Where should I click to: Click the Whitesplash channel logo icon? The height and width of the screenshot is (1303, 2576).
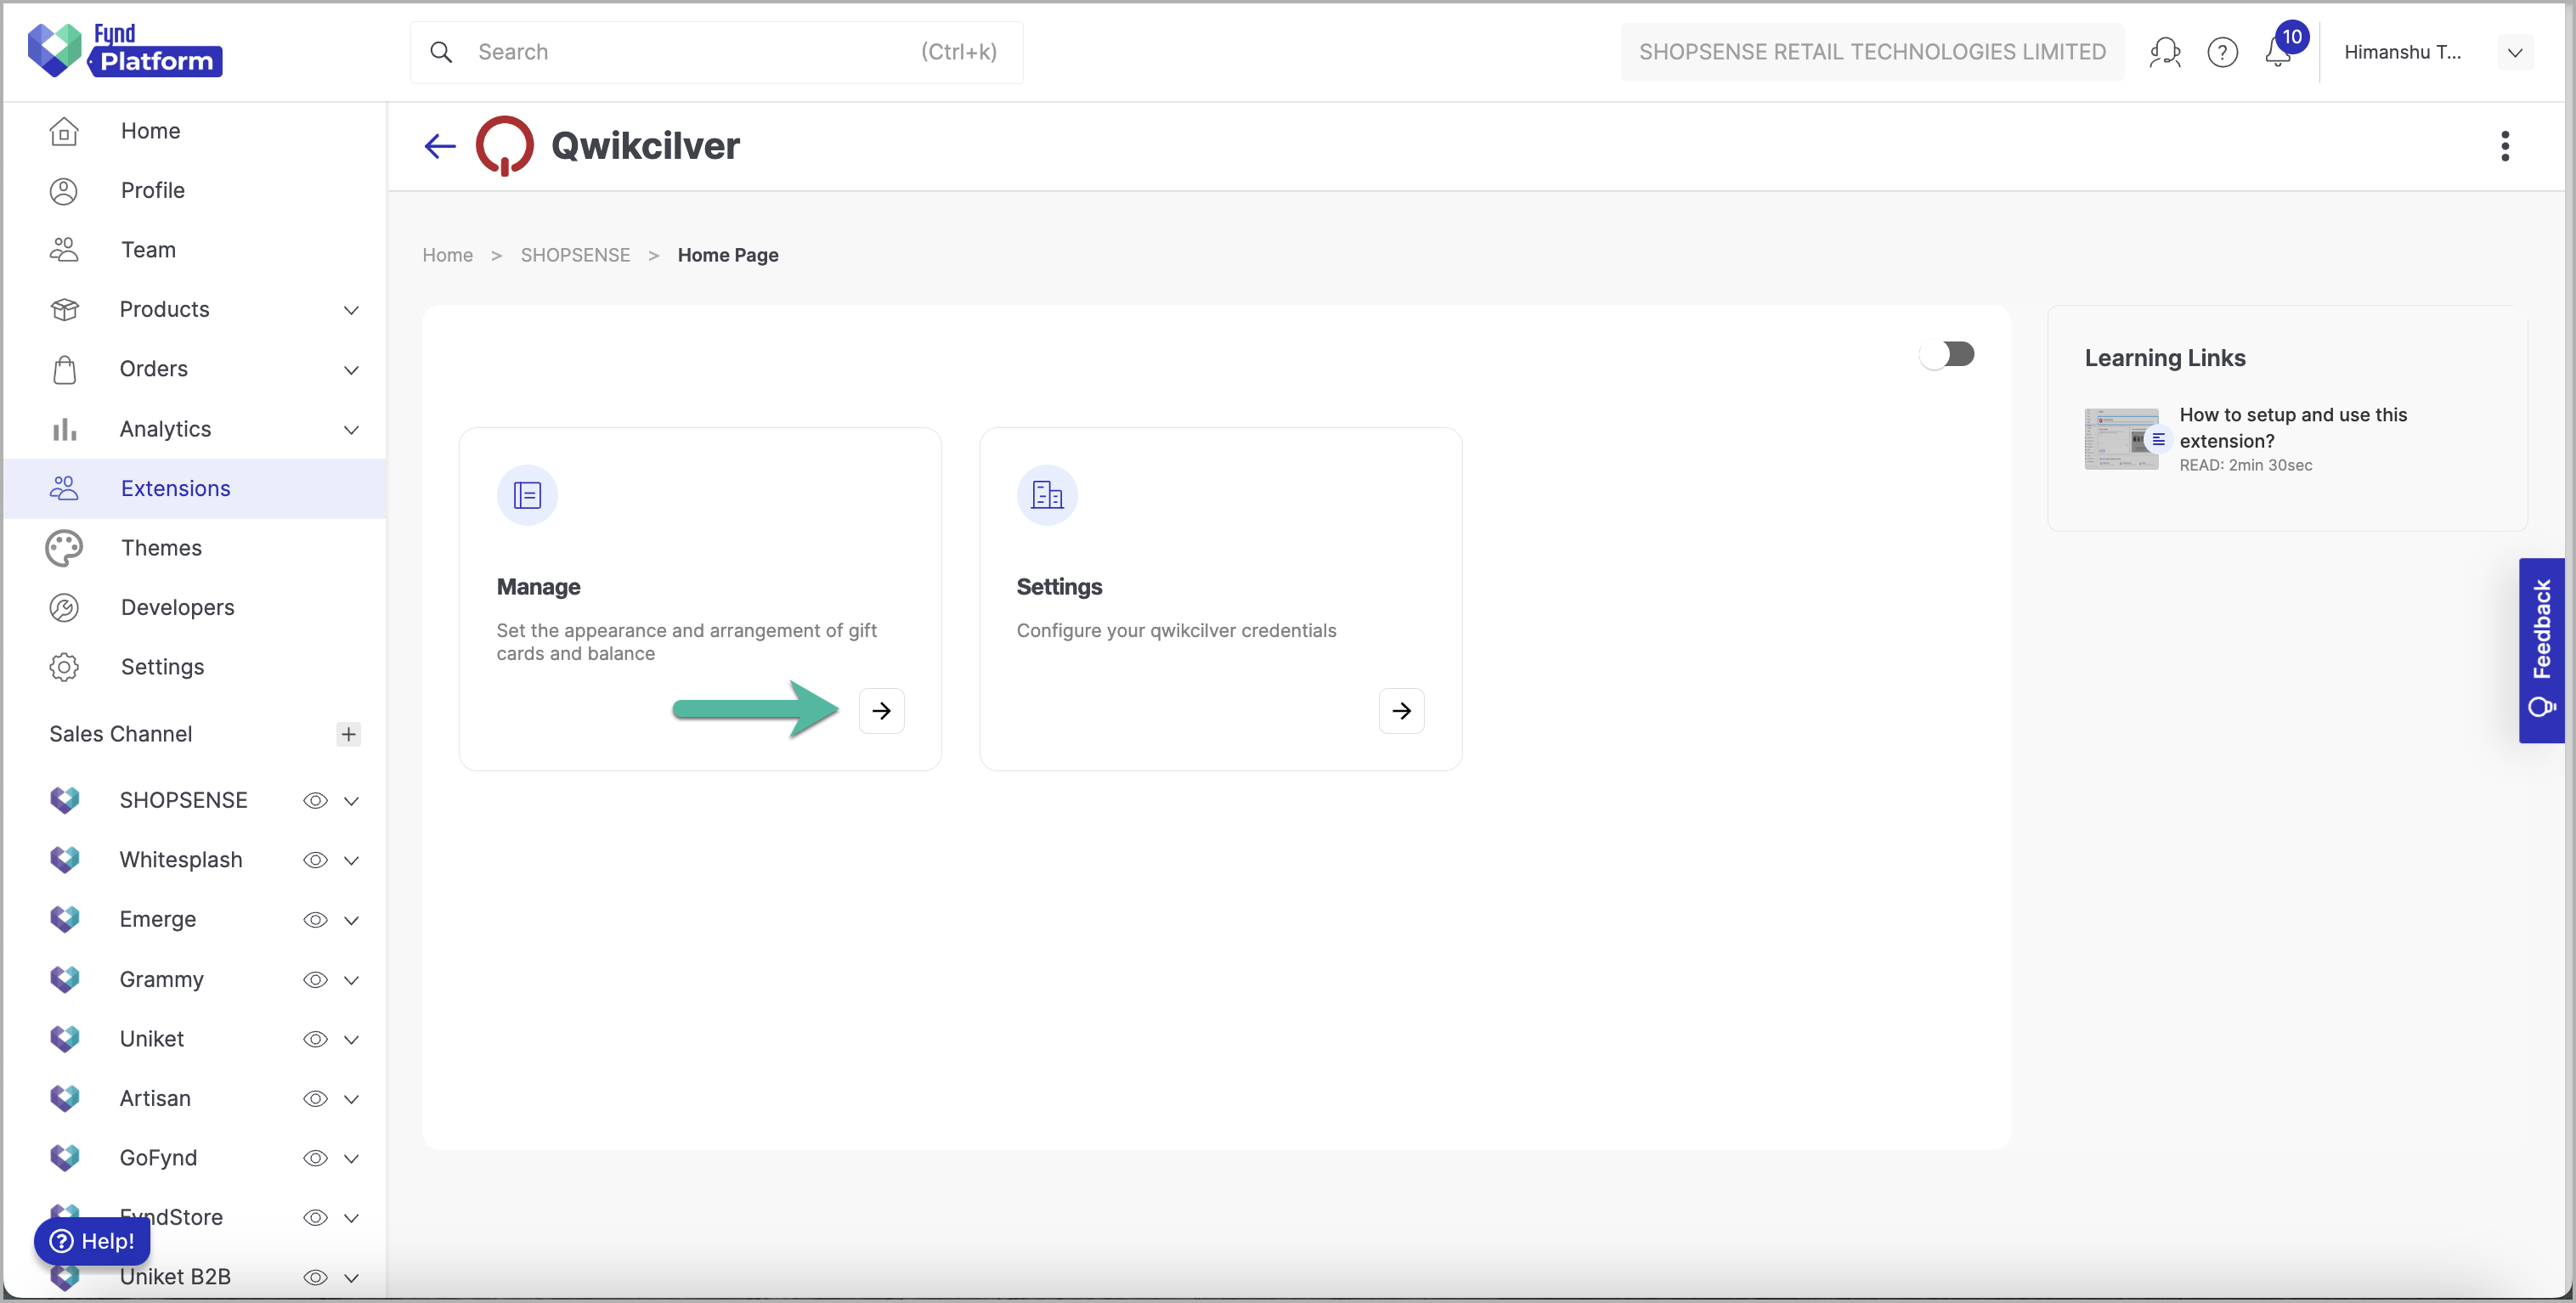[64, 860]
